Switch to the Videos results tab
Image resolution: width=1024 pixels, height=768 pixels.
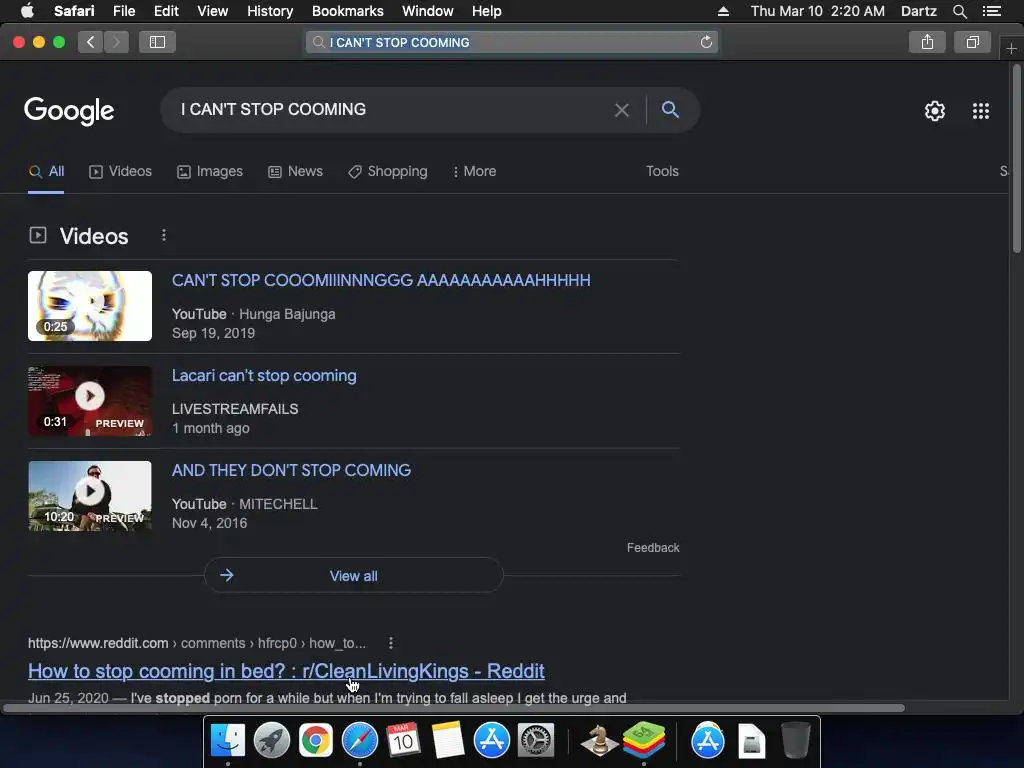coord(120,171)
